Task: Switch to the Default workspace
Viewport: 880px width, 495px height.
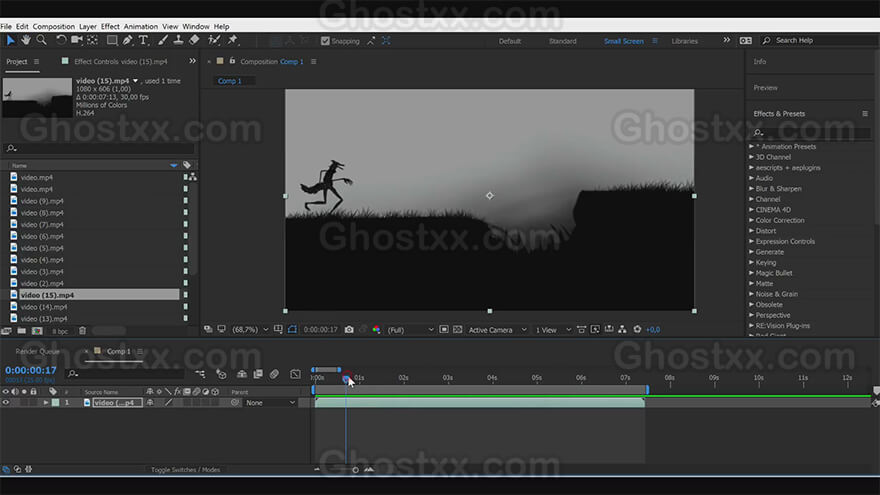Action: (x=510, y=41)
